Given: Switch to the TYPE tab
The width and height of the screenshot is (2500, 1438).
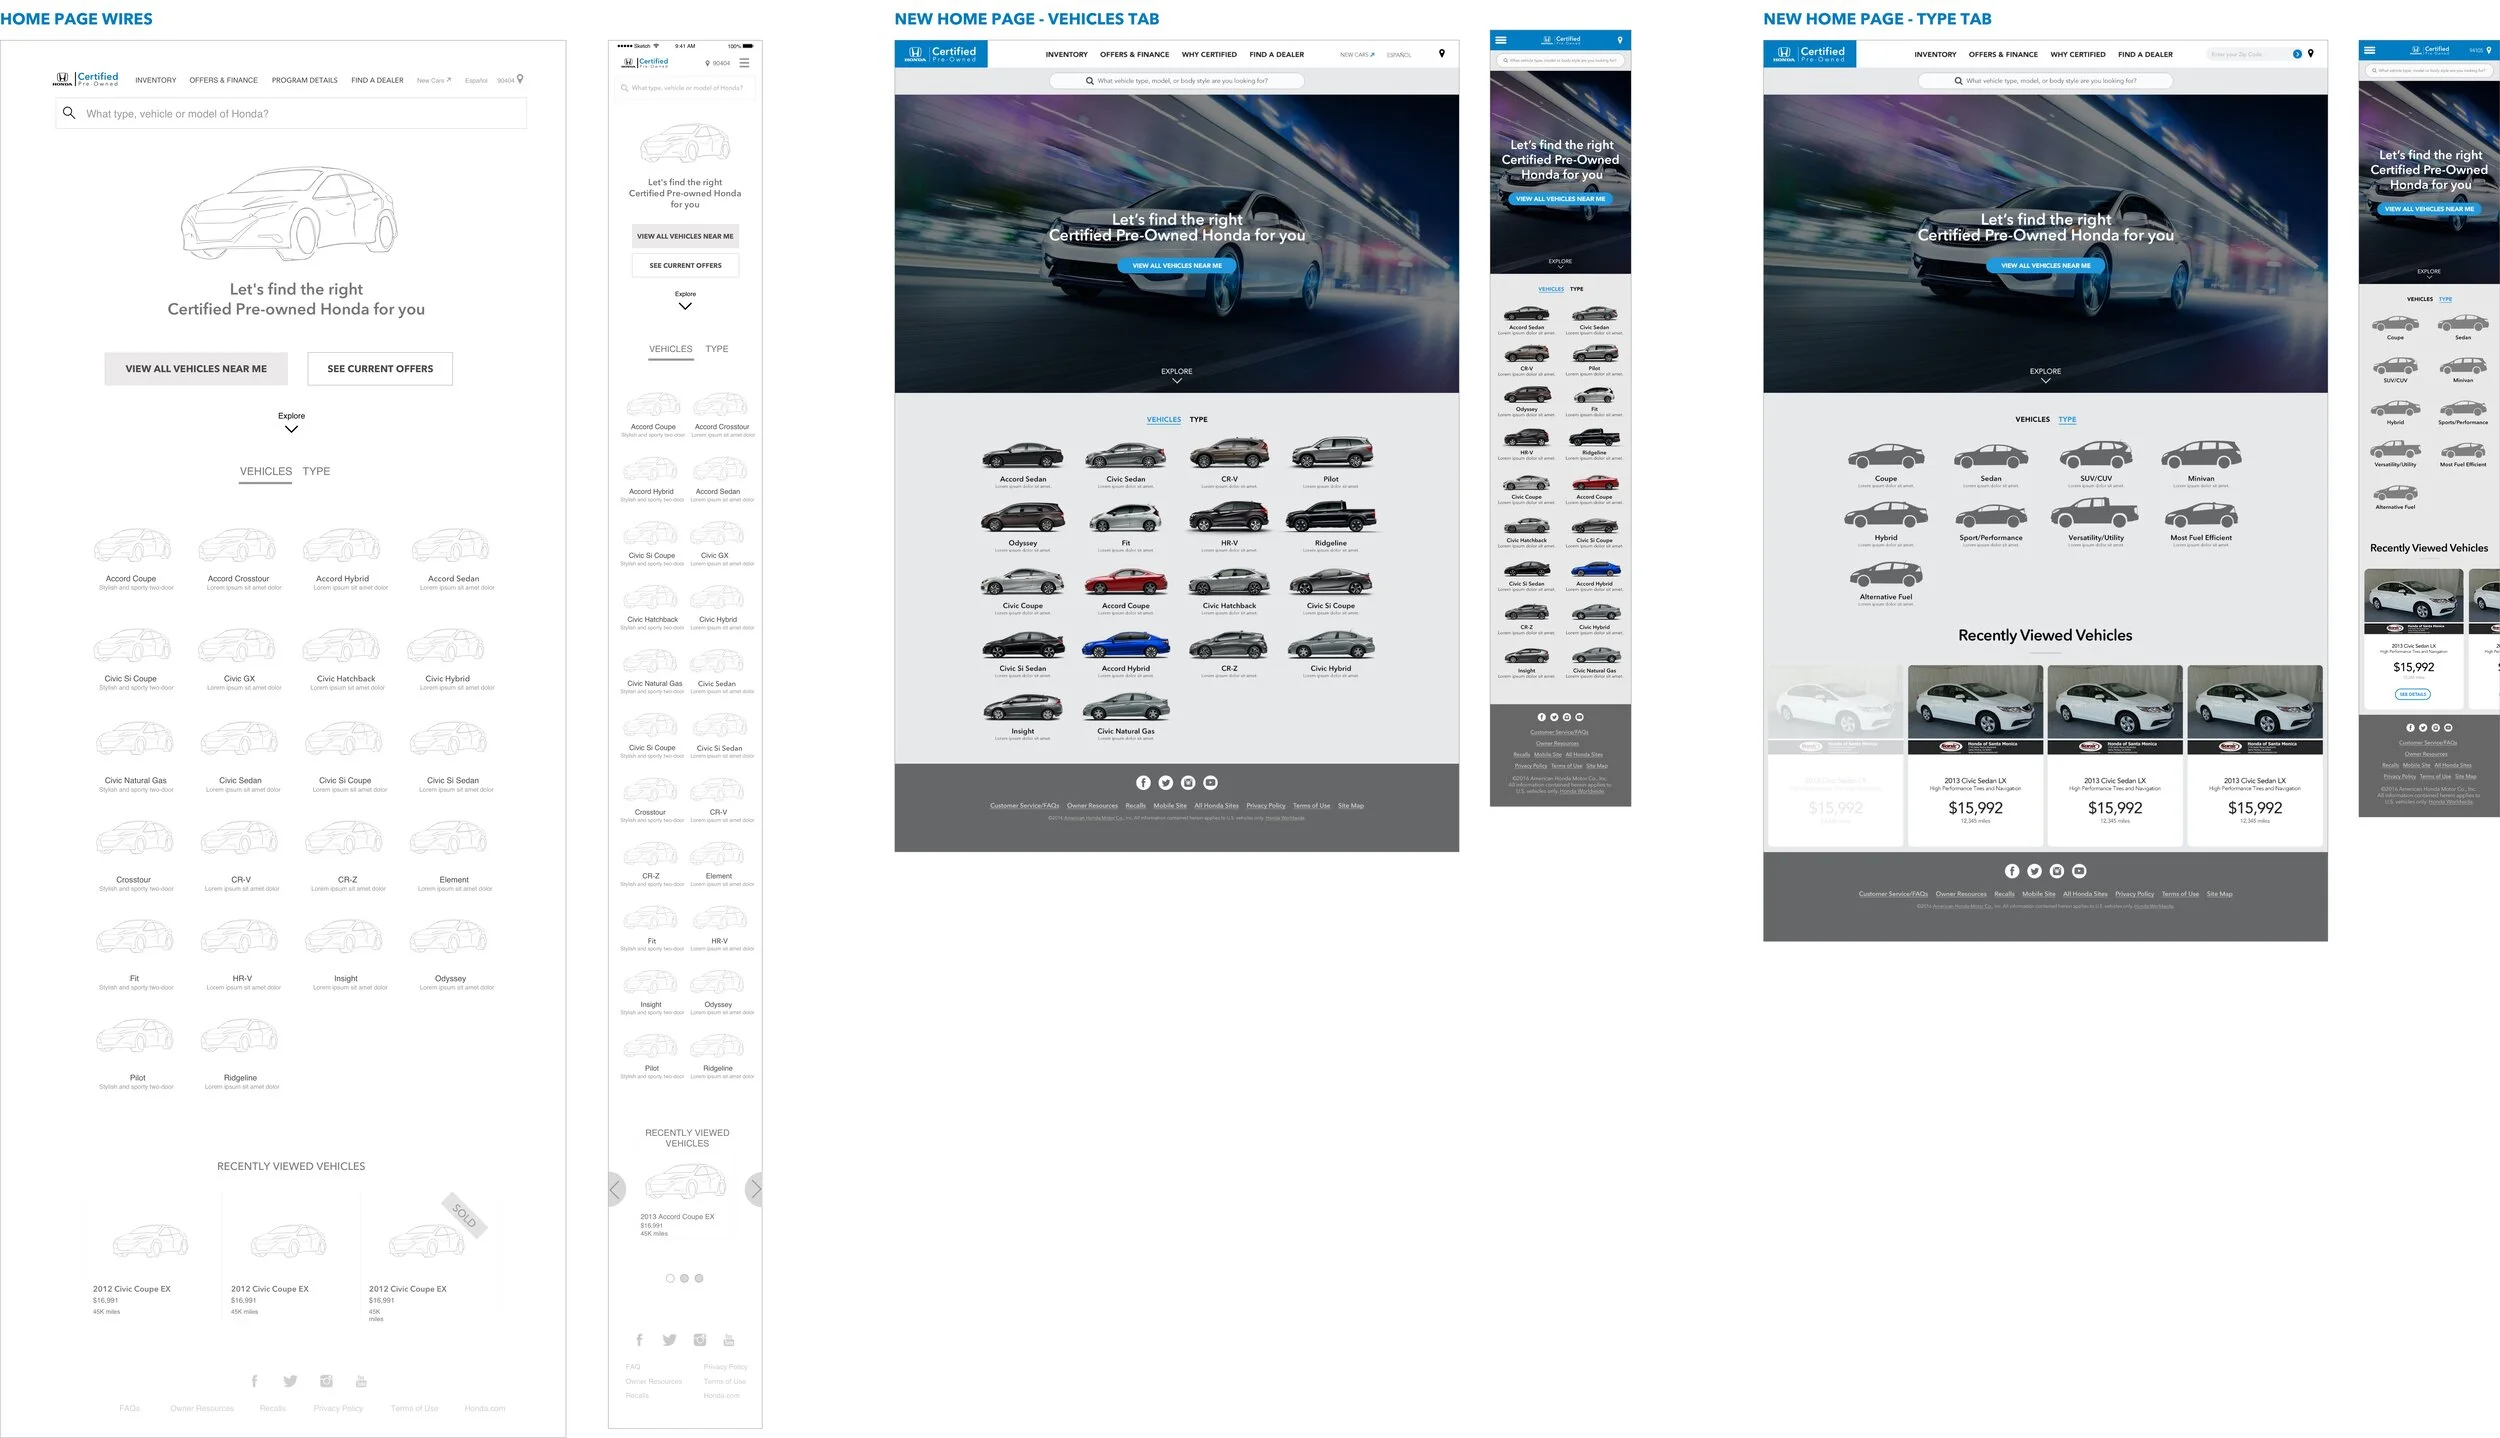Looking at the screenshot, I should point(316,470).
